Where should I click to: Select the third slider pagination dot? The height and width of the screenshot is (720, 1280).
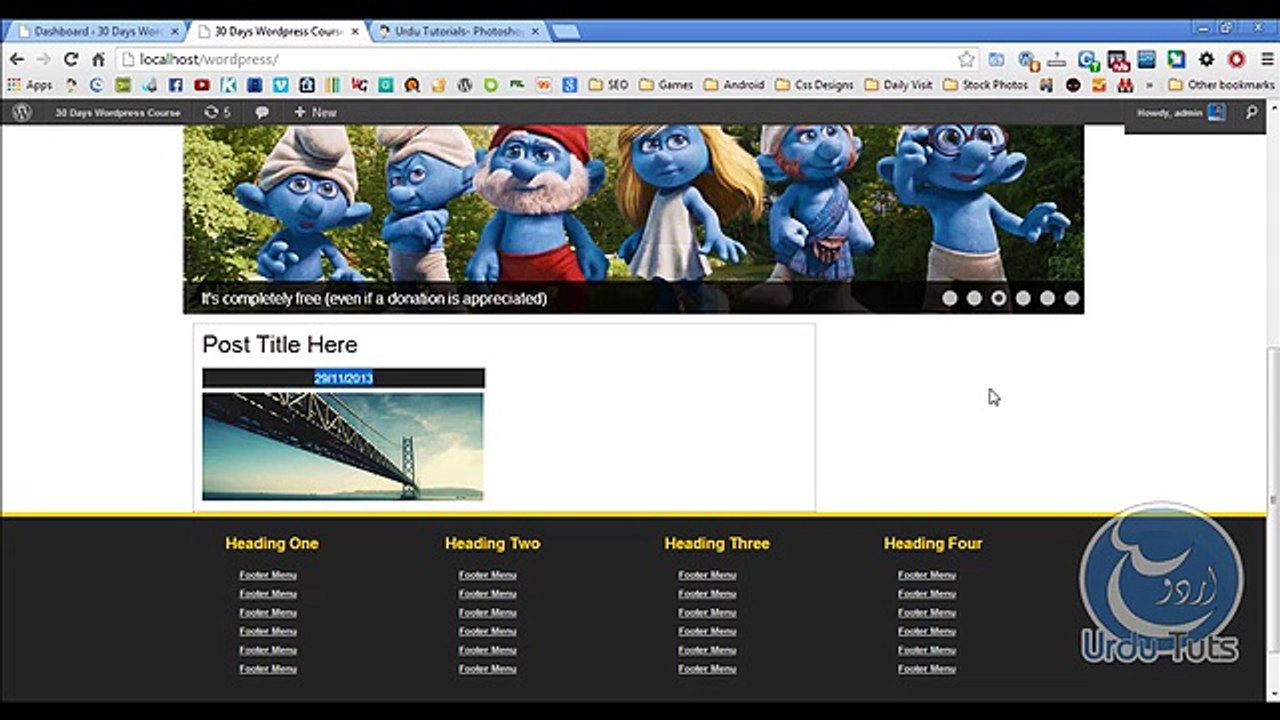click(999, 298)
